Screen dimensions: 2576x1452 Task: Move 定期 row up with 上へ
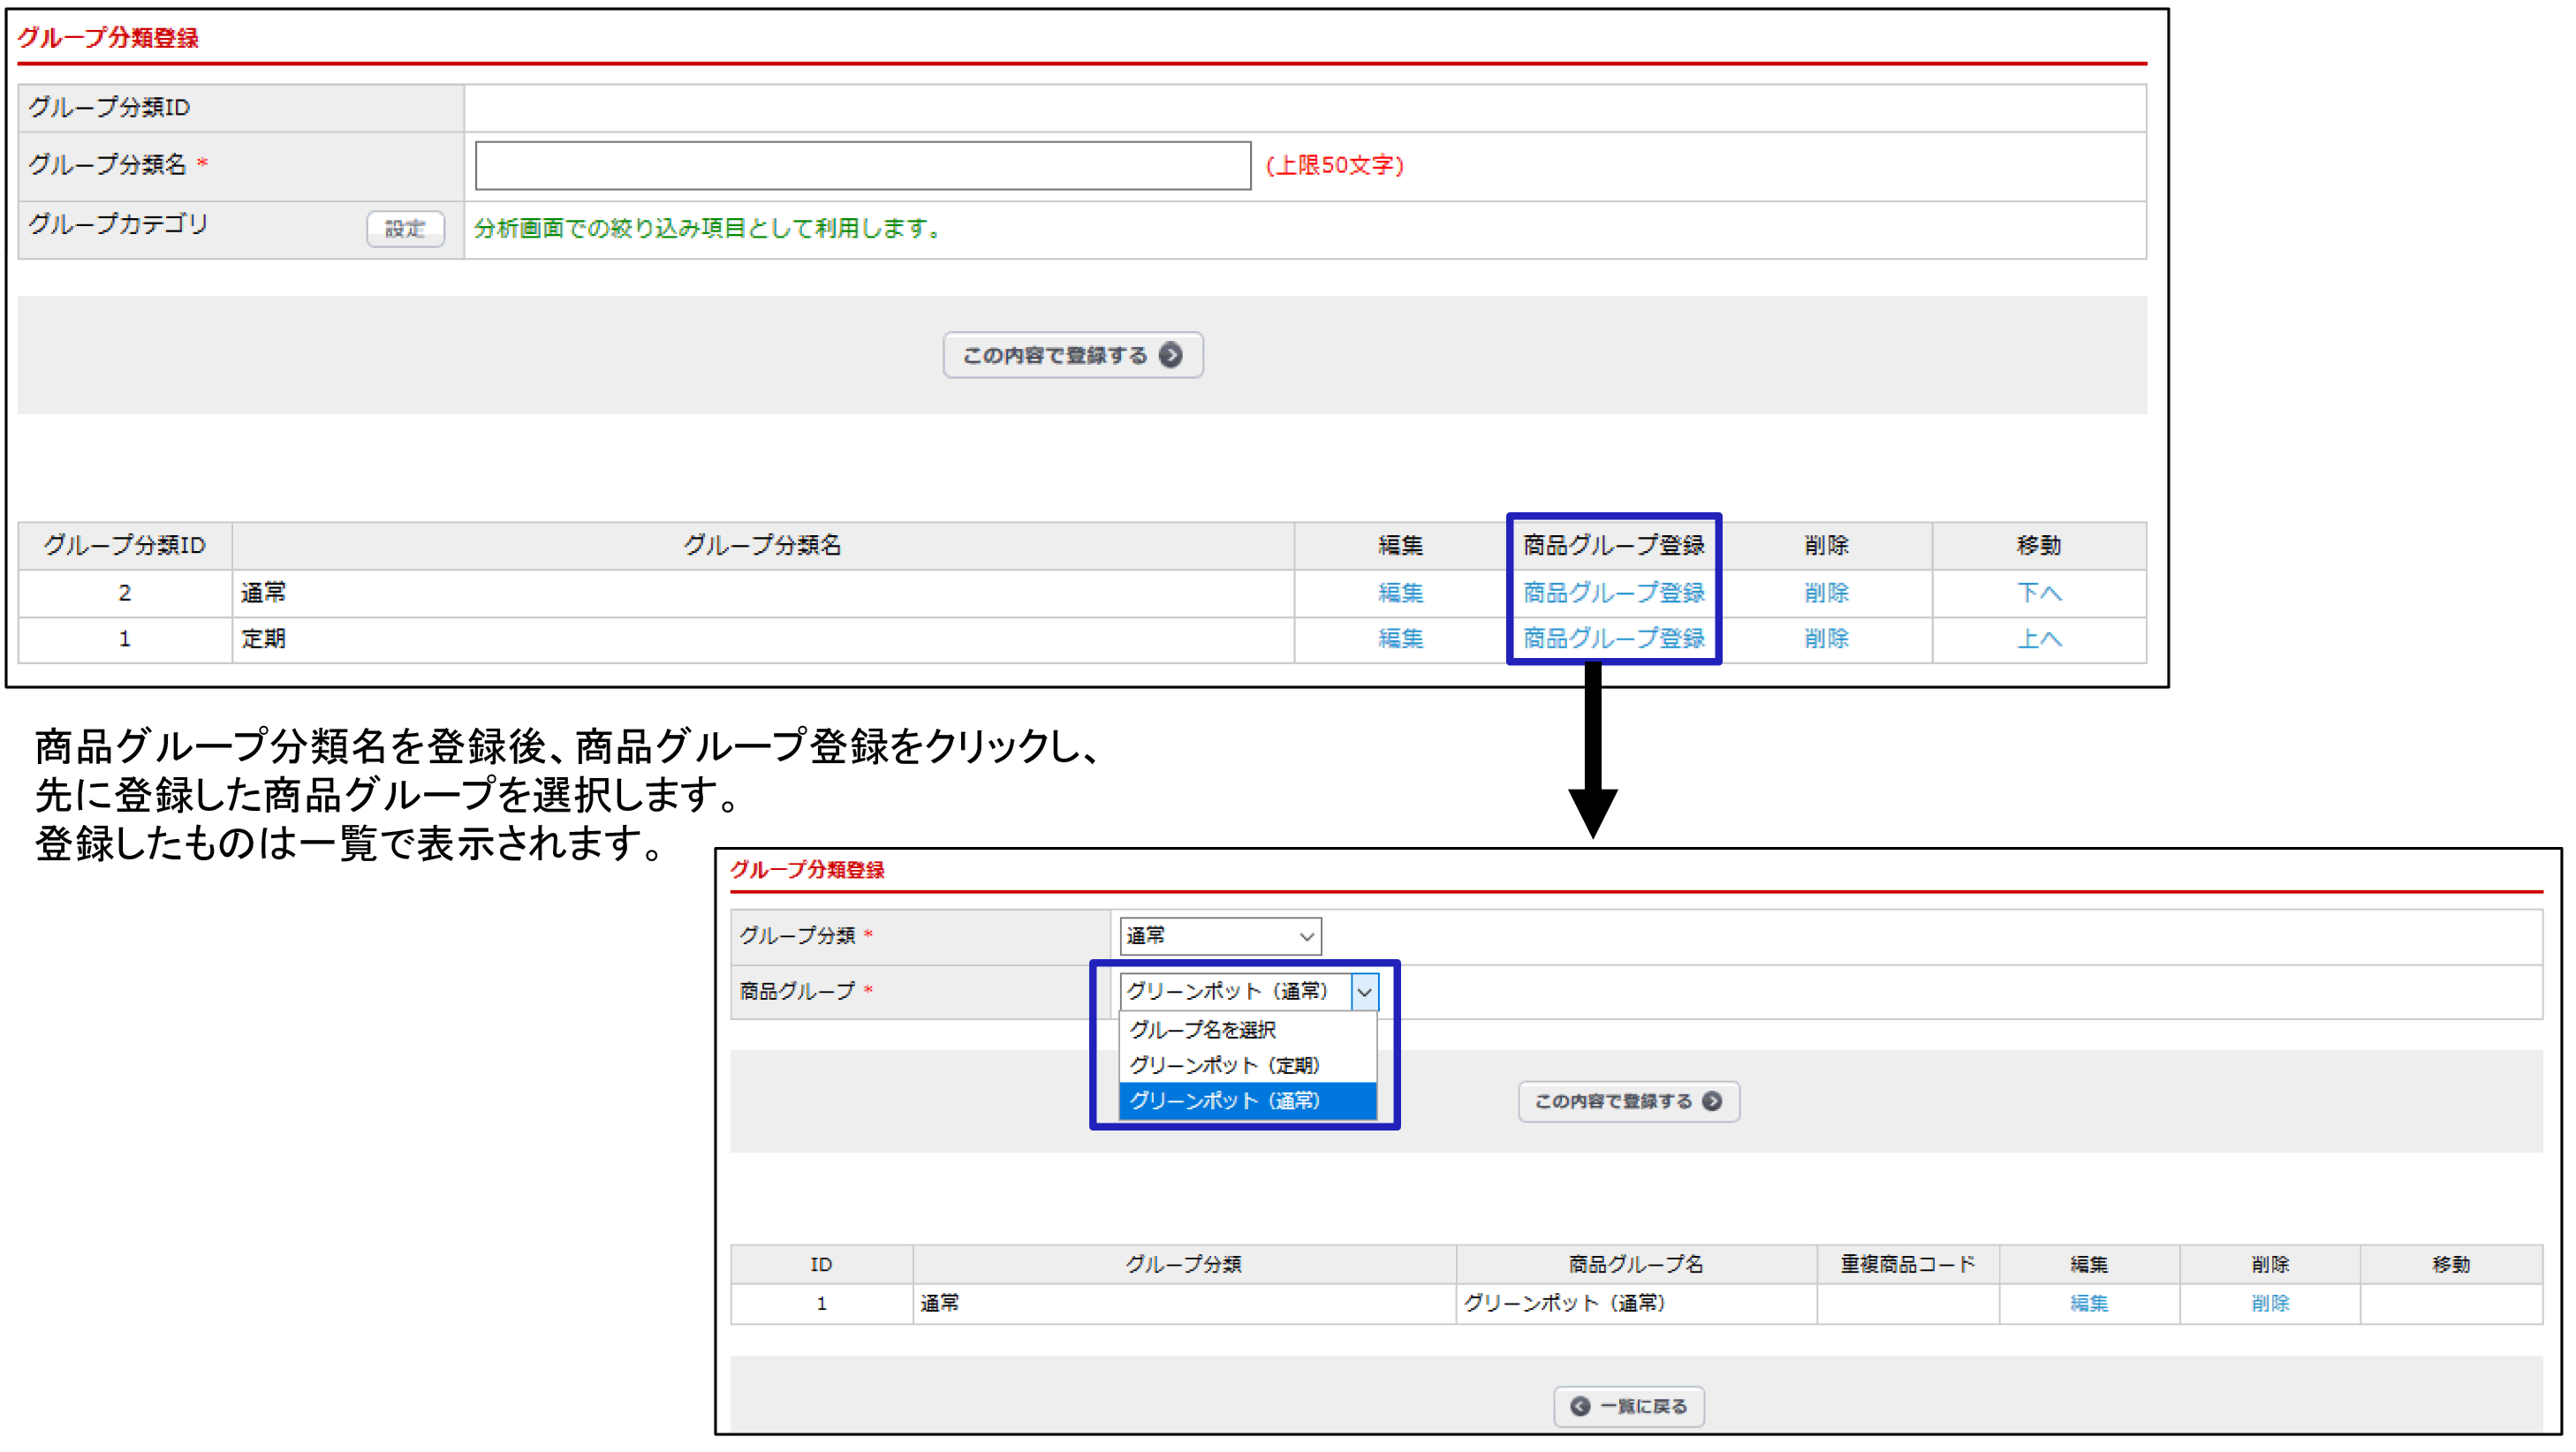[x=2038, y=638]
